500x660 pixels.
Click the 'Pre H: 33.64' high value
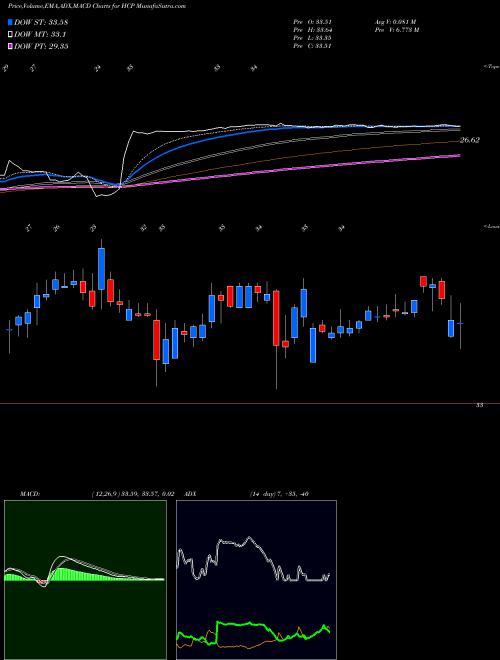(x=313, y=29)
